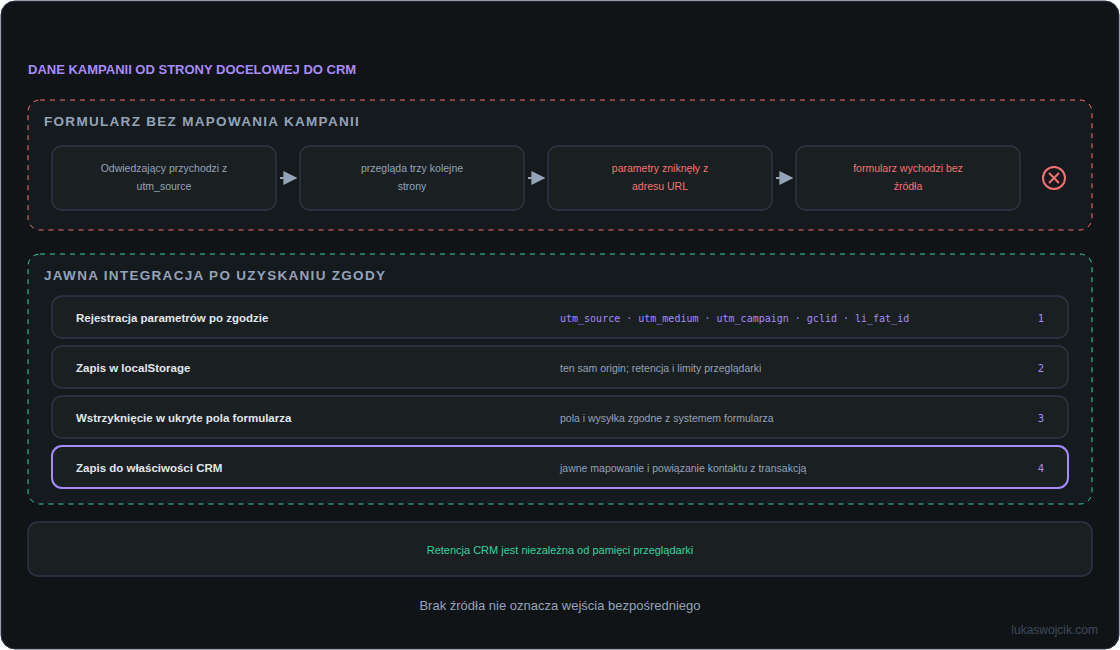Select the 'Odwiedzający przychodzi z utm_source' box

click(x=164, y=178)
